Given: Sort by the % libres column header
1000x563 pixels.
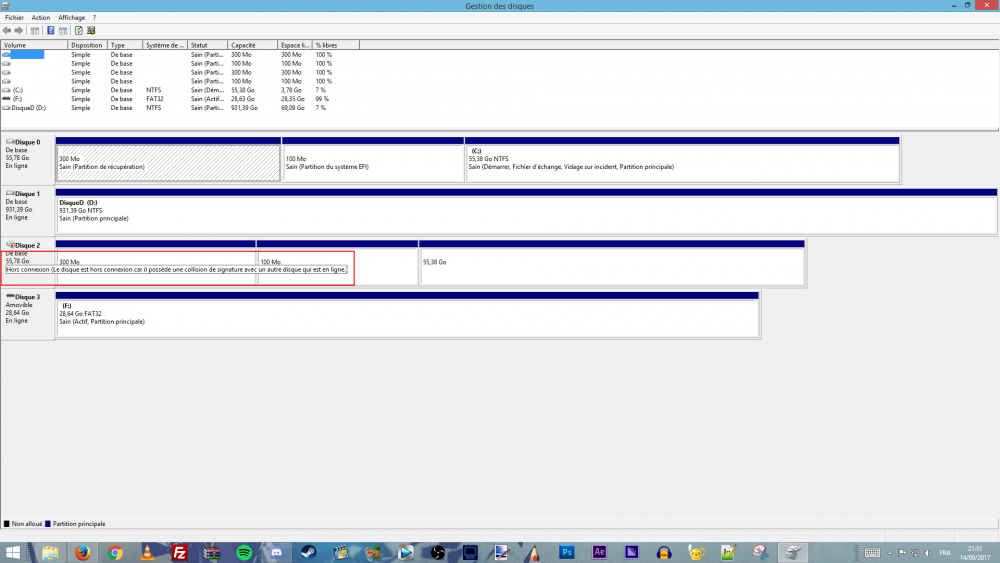Looking at the screenshot, I should pos(336,45).
